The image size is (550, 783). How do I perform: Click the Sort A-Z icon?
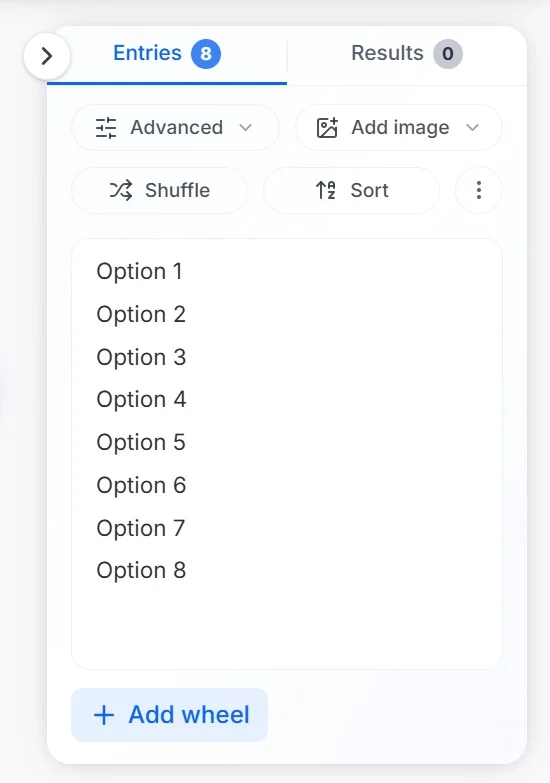point(326,190)
